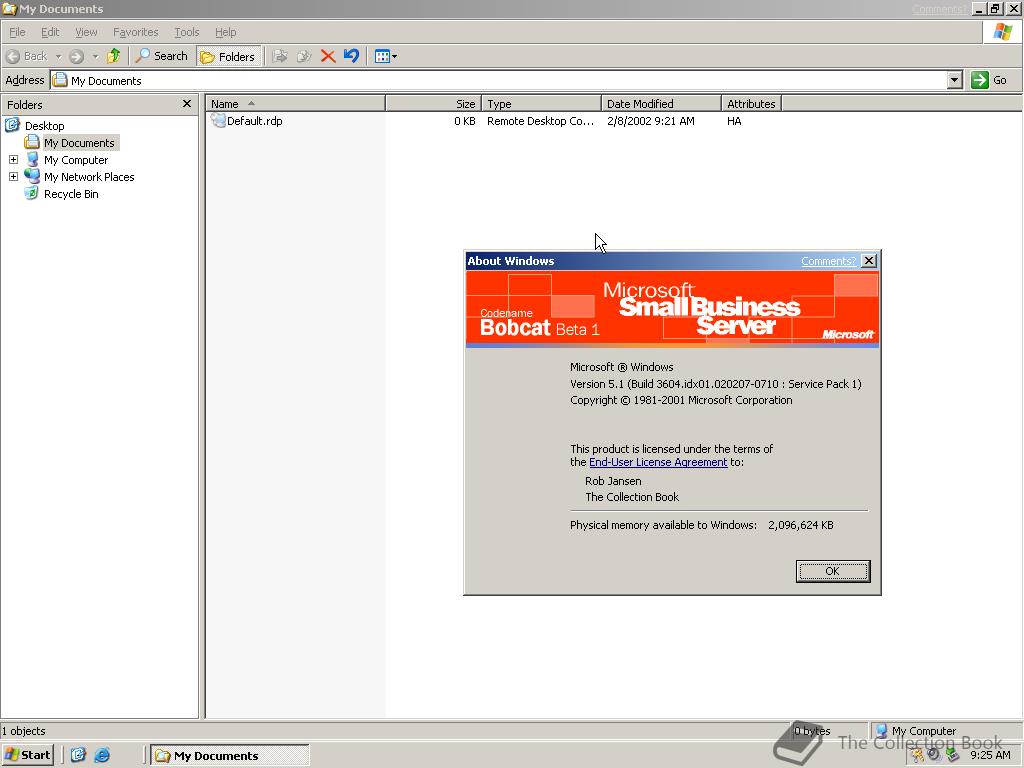Select the Default.rdp file
Screen dimensions: 1024x768
click(x=254, y=121)
